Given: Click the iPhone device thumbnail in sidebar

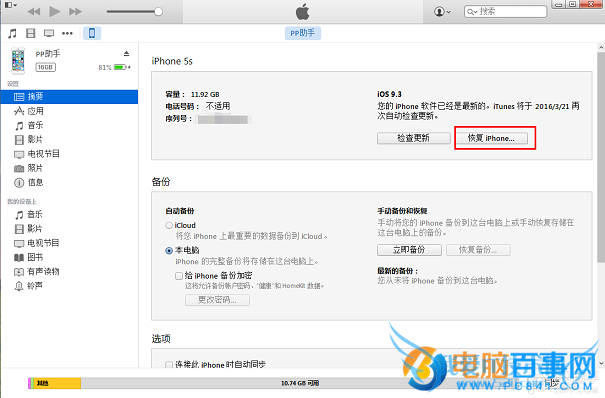Looking at the screenshot, I should (x=18, y=61).
